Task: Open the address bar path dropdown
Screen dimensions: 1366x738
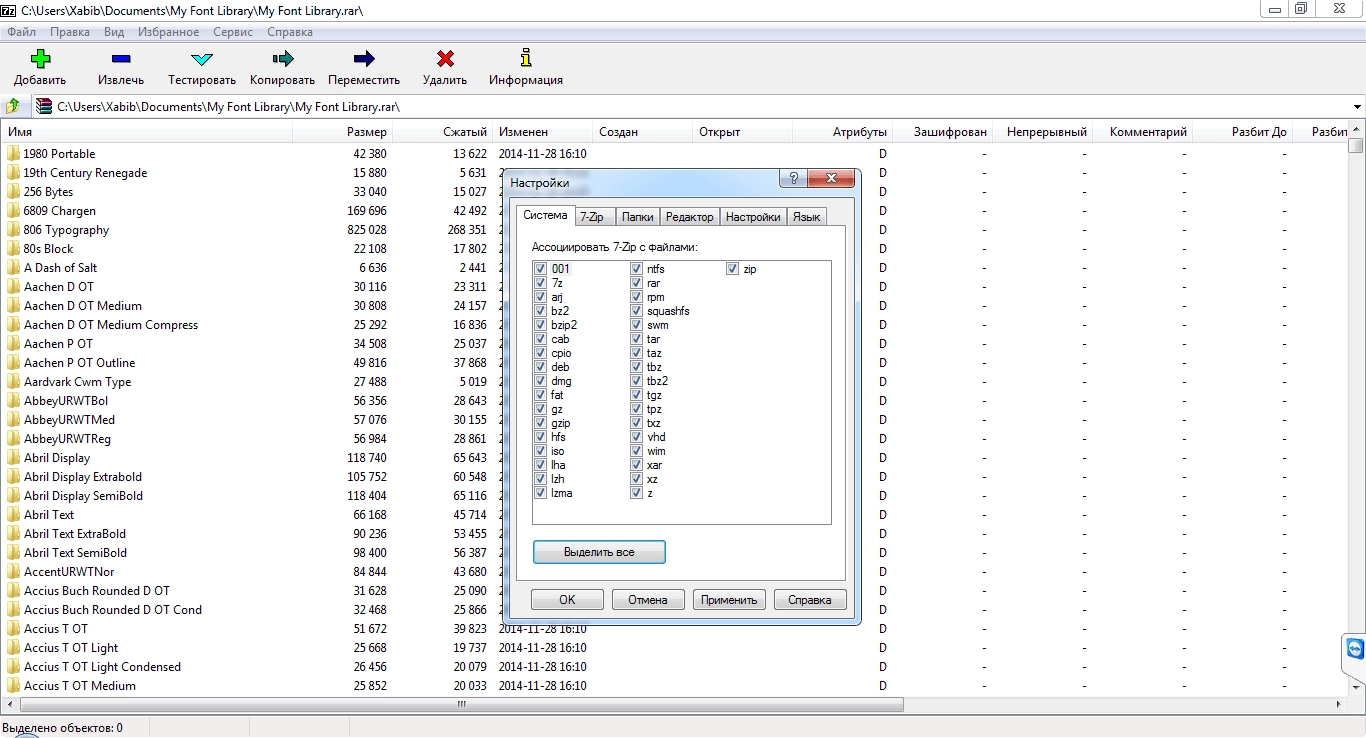Action: (1357, 106)
